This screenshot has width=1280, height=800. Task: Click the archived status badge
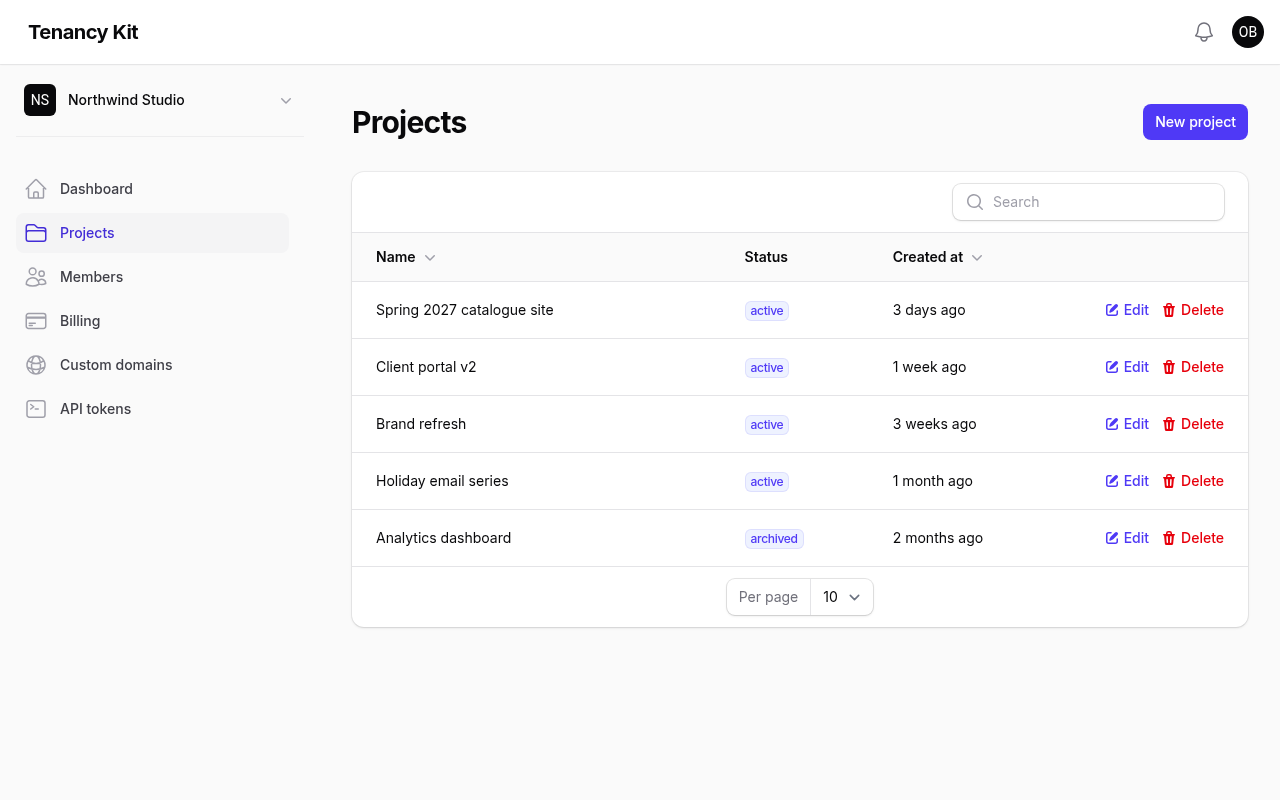[x=774, y=539]
